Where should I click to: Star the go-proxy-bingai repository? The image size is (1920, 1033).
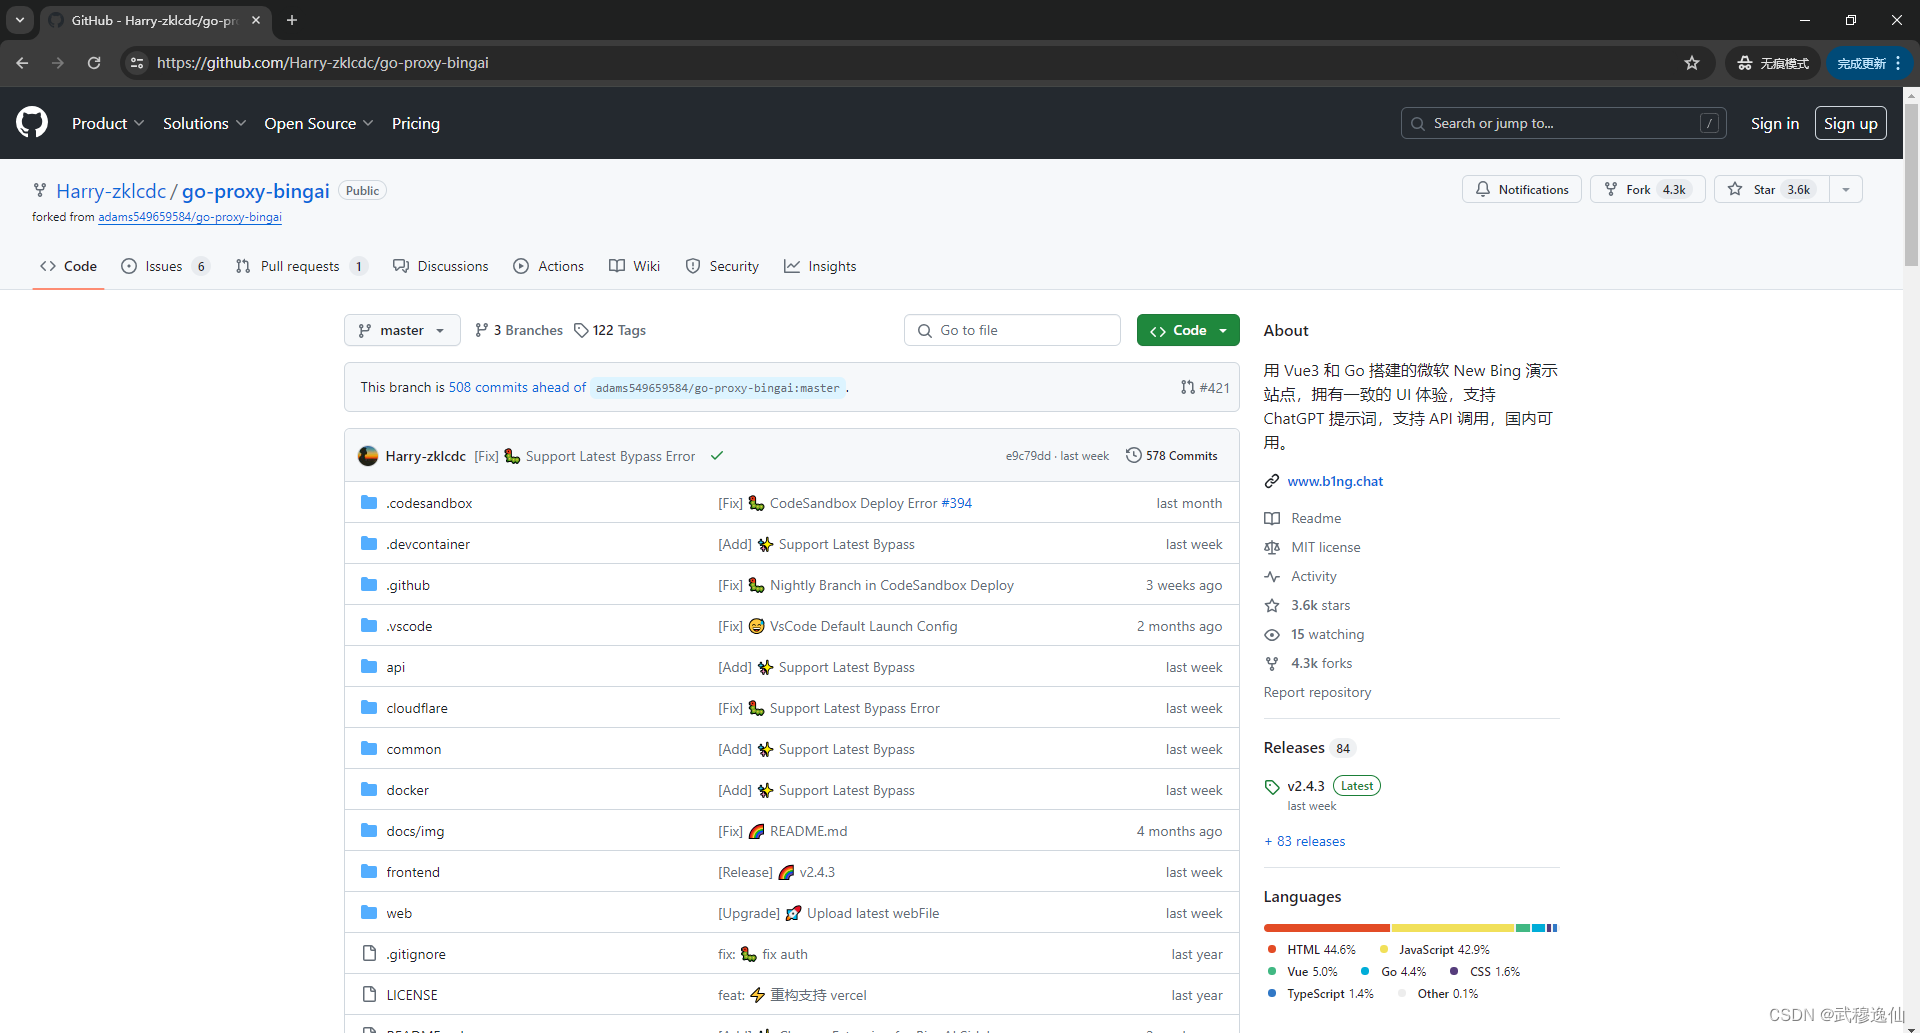[1768, 189]
